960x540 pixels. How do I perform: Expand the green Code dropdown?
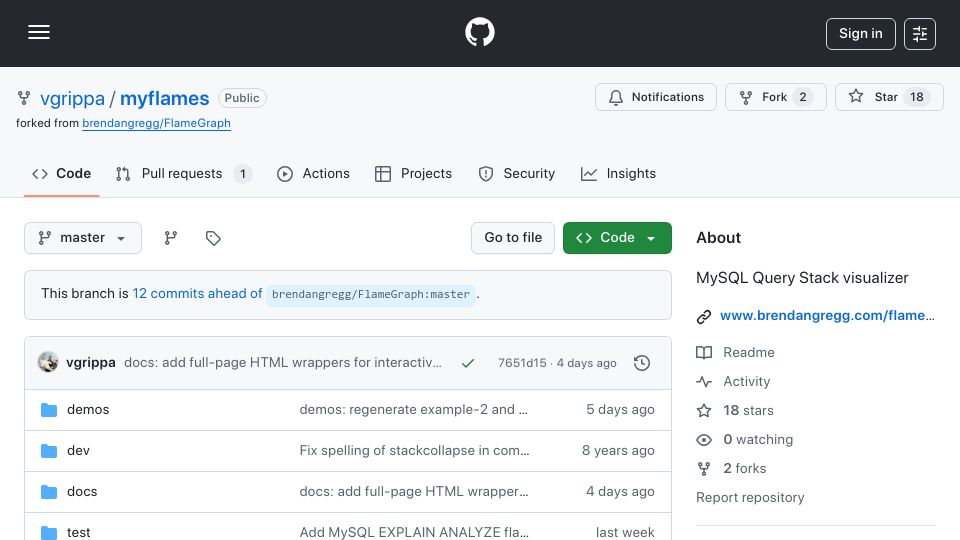617,238
